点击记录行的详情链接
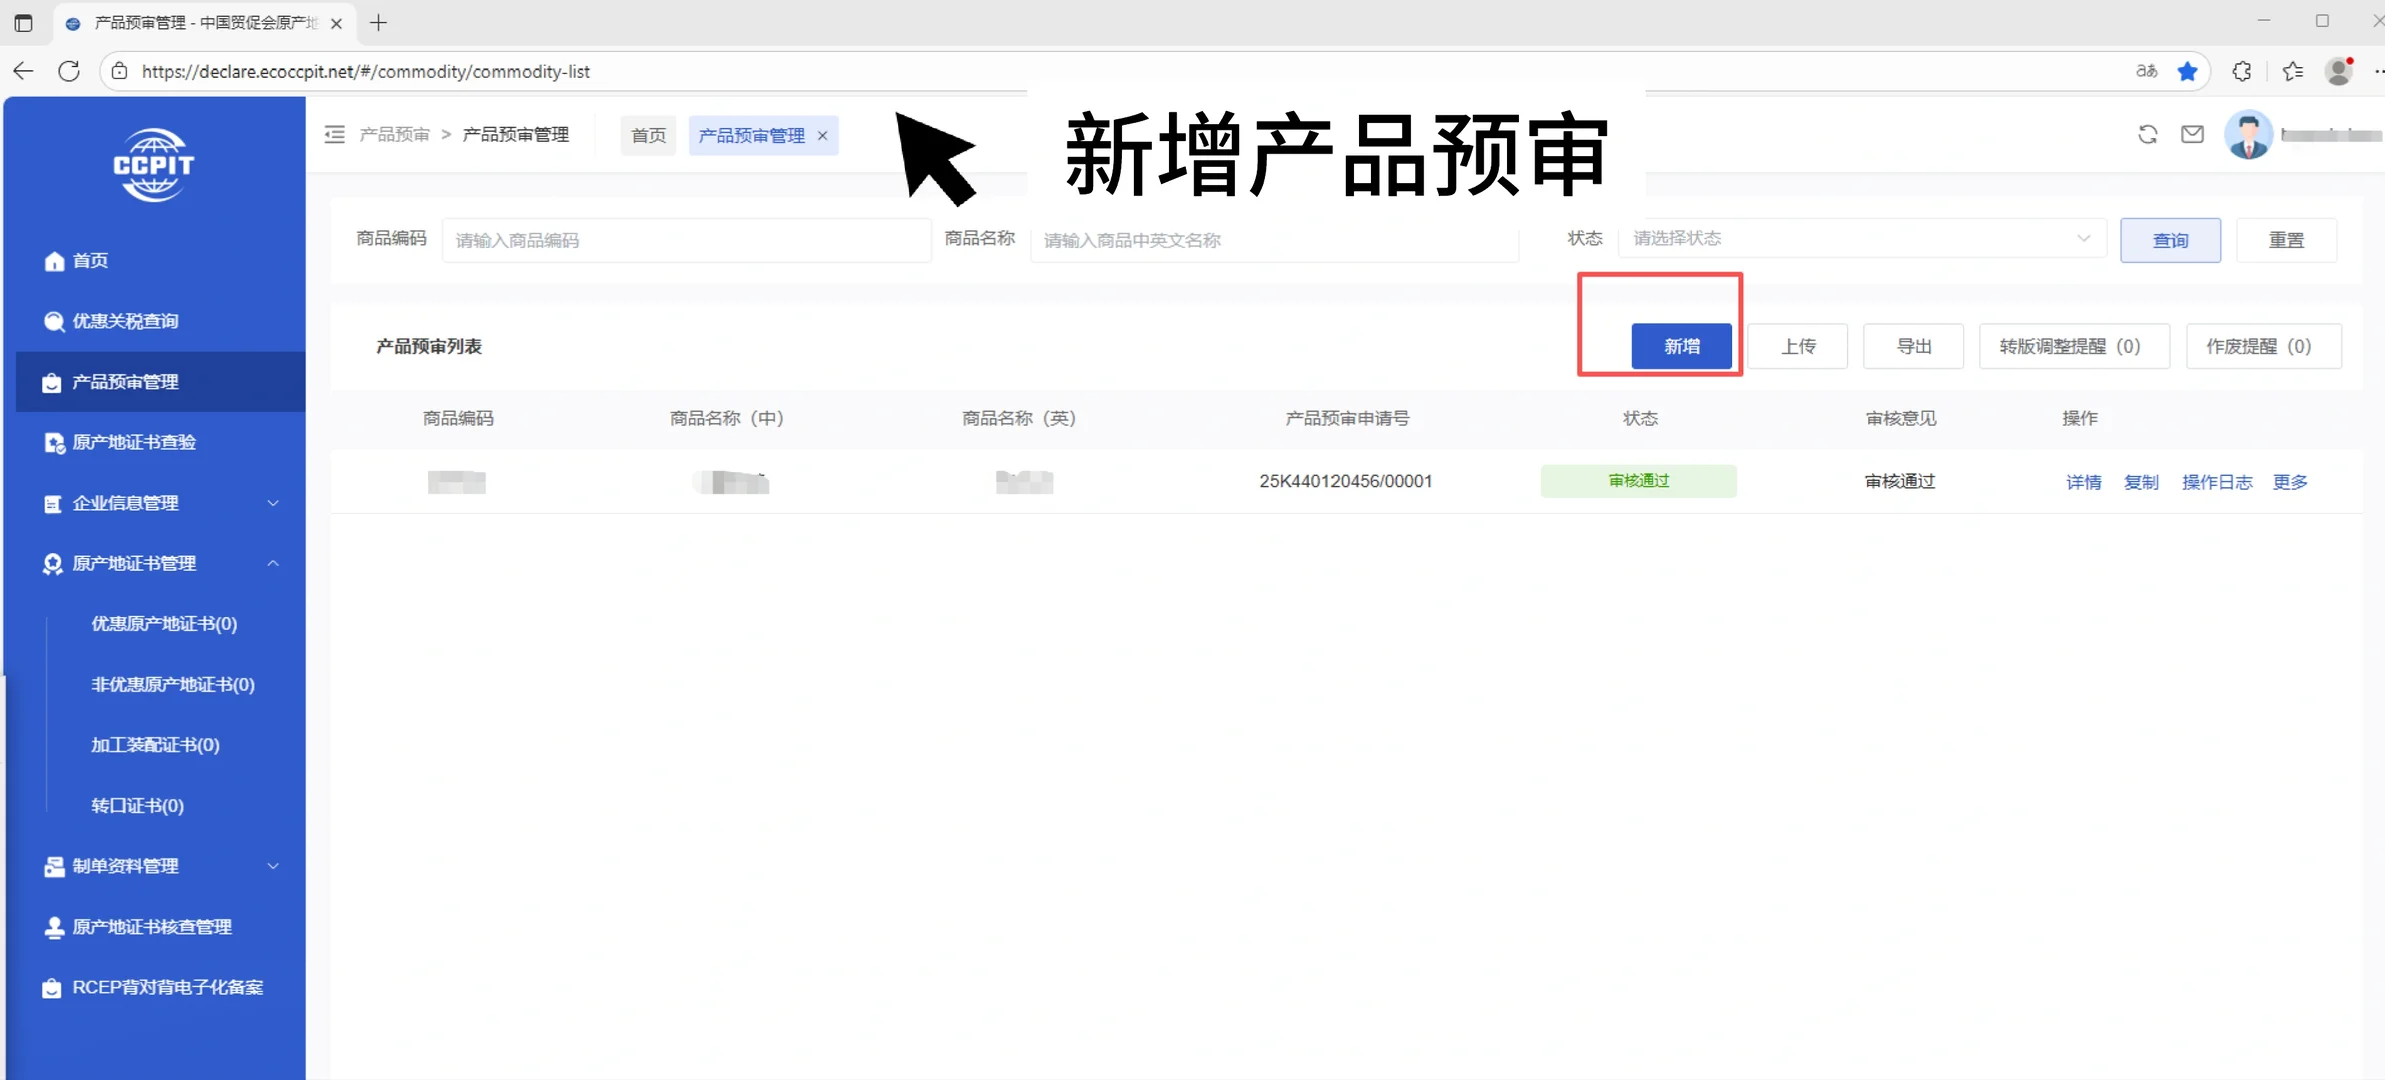The height and width of the screenshot is (1080, 2385). click(x=2085, y=482)
